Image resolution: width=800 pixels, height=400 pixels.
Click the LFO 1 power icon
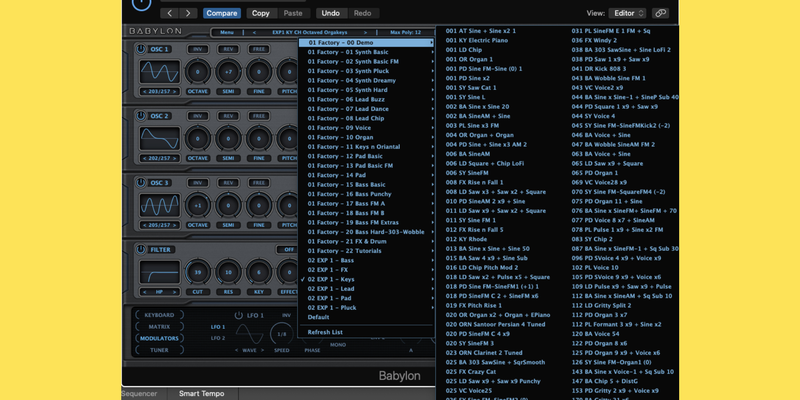[x=238, y=317]
